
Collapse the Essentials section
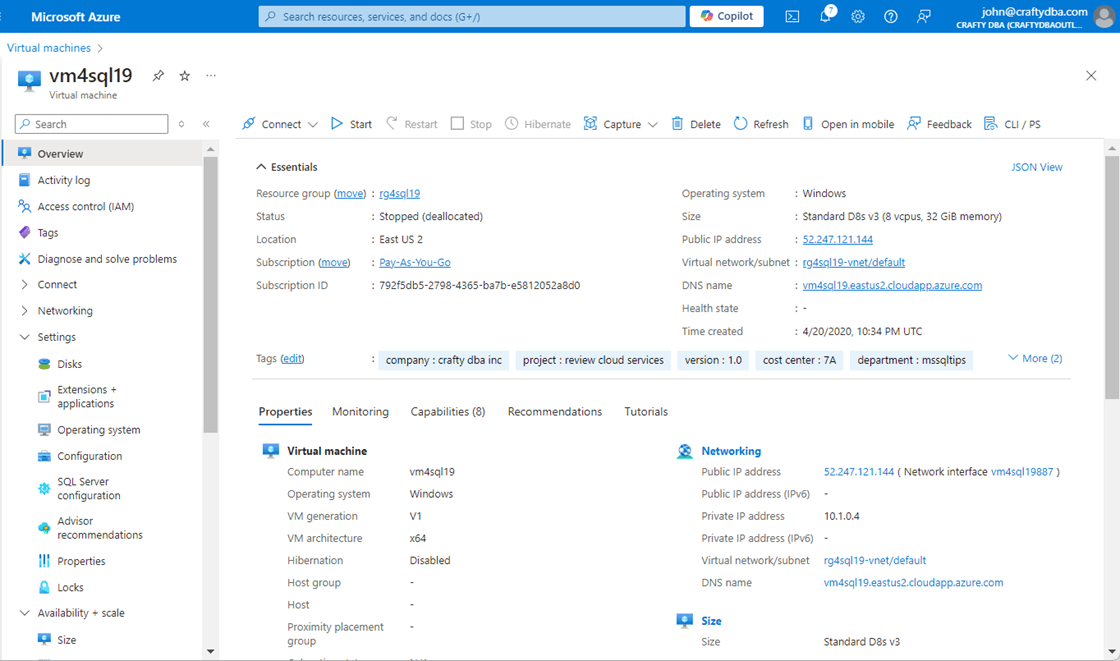(262, 167)
